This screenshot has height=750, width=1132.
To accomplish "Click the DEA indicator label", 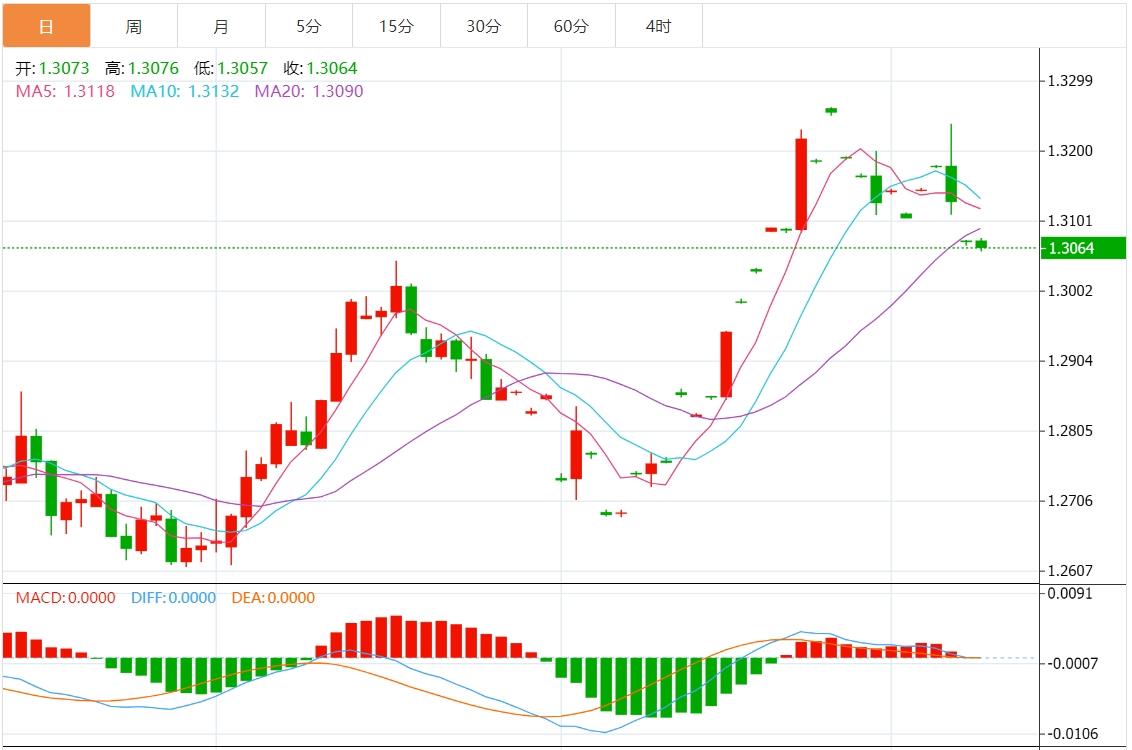I will (273, 598).
